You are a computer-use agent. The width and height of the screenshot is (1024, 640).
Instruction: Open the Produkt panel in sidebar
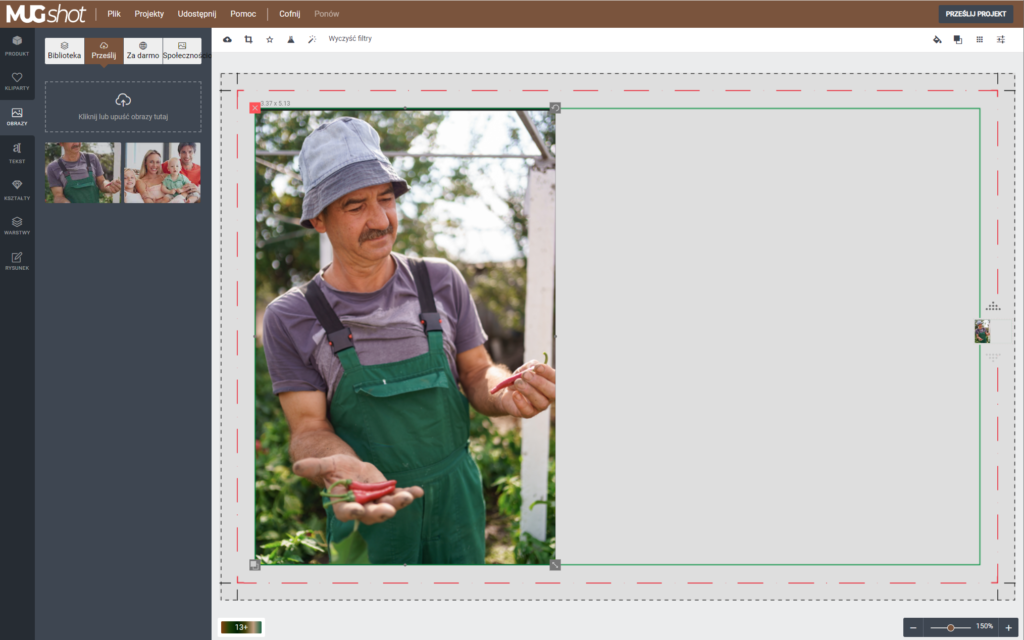(17, 44)
